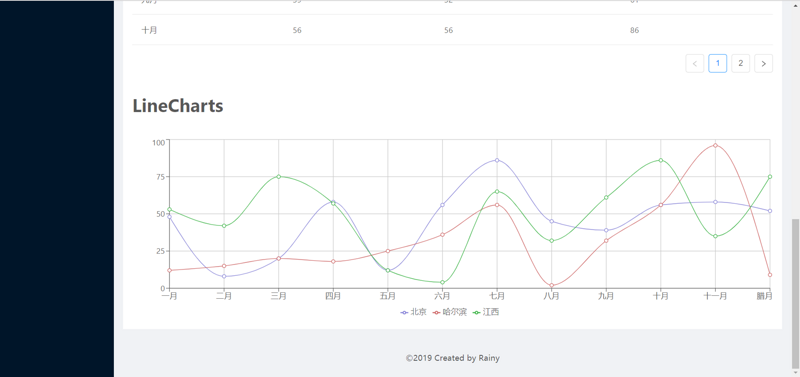This screenshot has width=800, height=377.
Task: Click the green 江西 peak point at 十月
Action: 661,160
